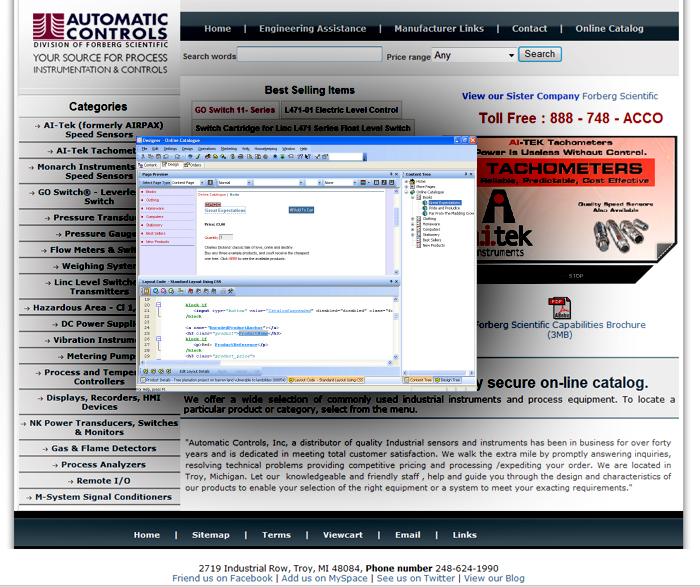Collapse the Books node in Content Tree
Screen dimensions: 700x587
tap(412, 197)
